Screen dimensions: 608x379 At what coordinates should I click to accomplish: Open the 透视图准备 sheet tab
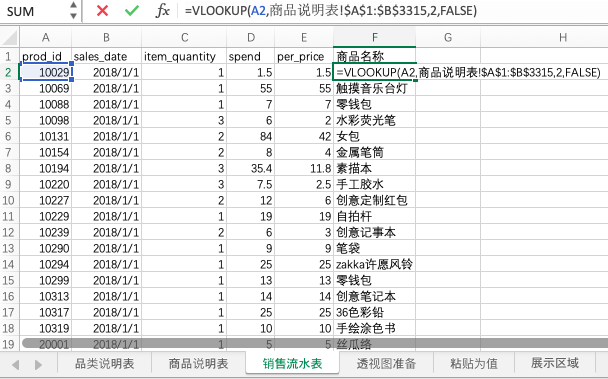[x=386, y=363]
